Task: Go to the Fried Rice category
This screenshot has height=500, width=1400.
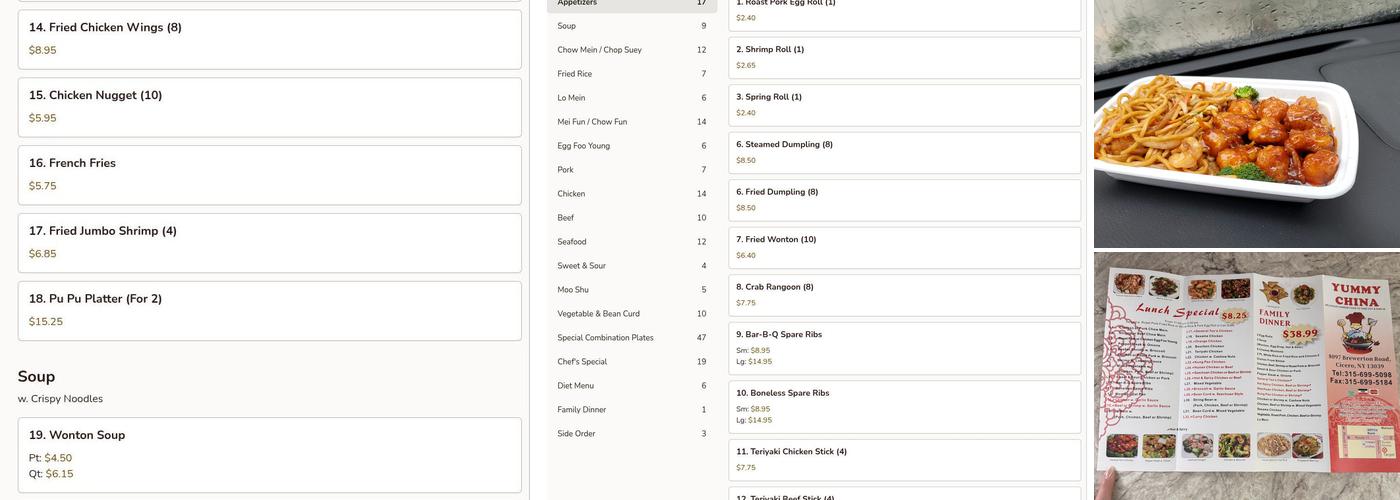Action: pyautogui.click(x=631, y=74)
